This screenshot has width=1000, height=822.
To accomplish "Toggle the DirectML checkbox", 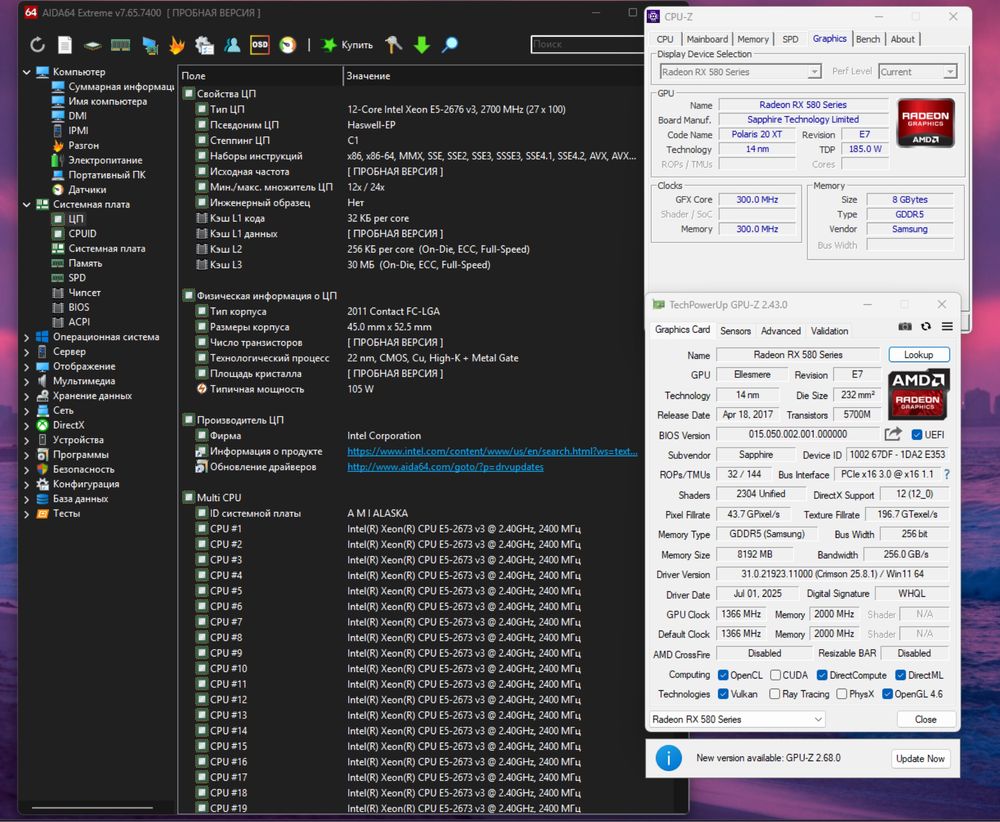I will (x=901, y=675).
